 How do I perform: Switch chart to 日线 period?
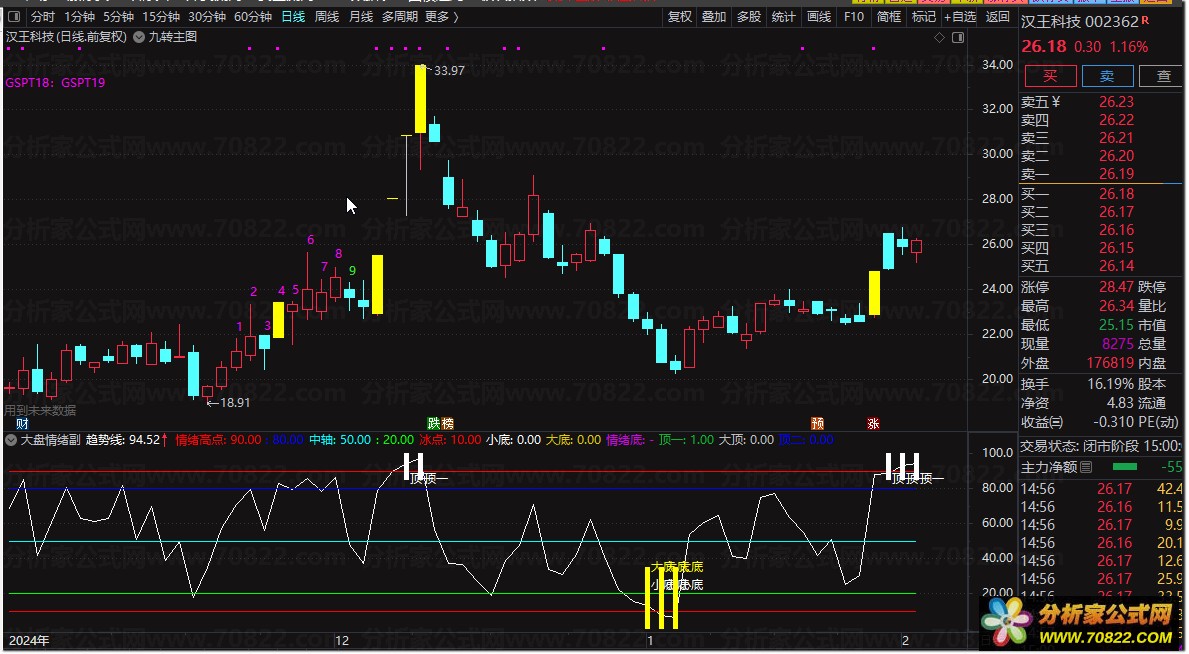pyautogui.click(x=293, y=17)
